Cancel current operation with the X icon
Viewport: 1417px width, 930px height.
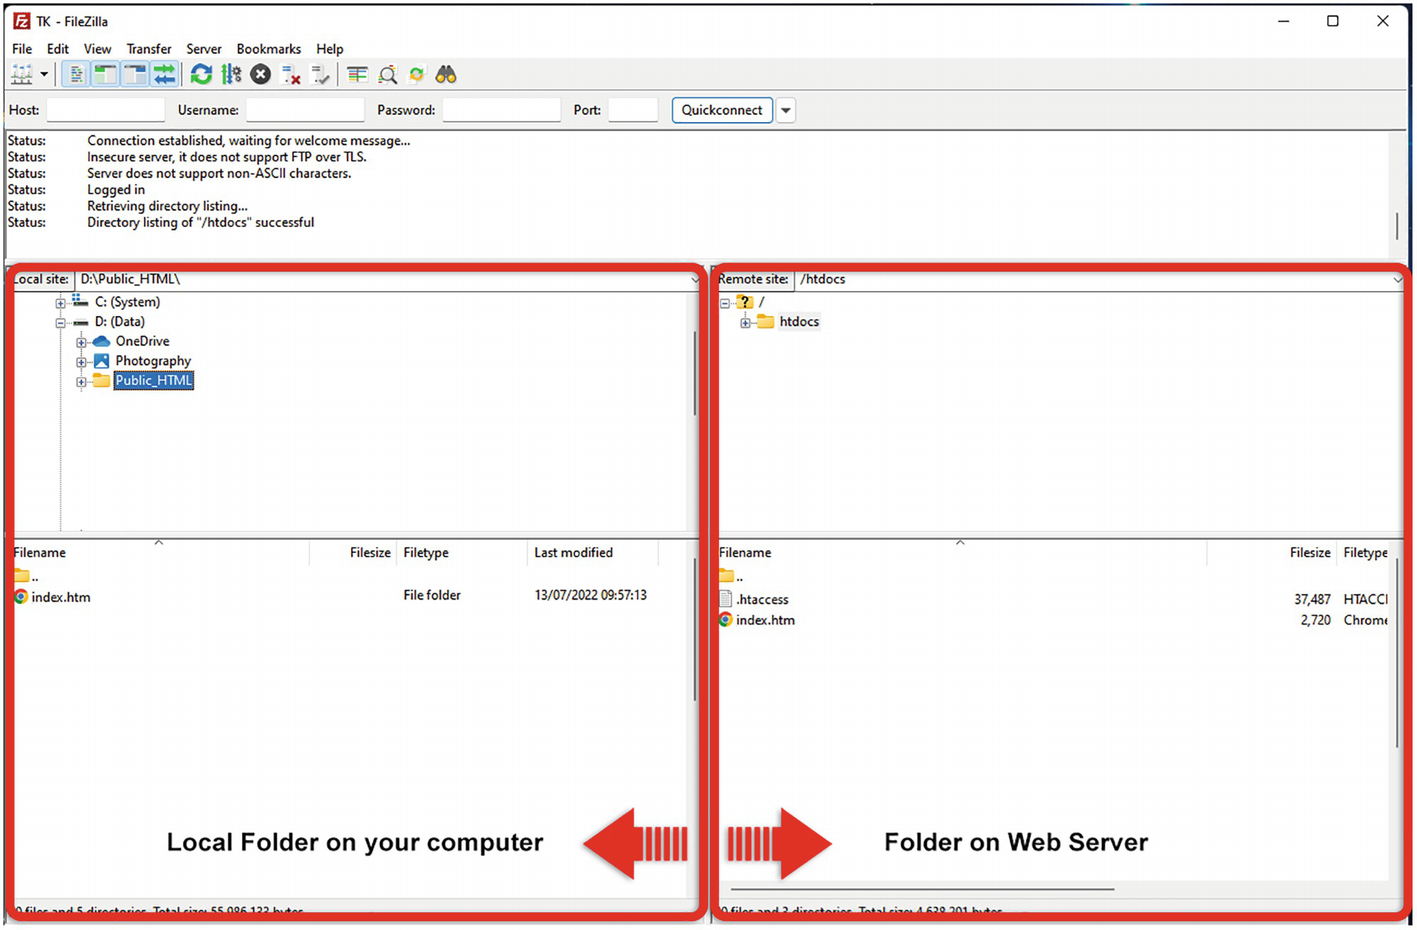point(260,75)
